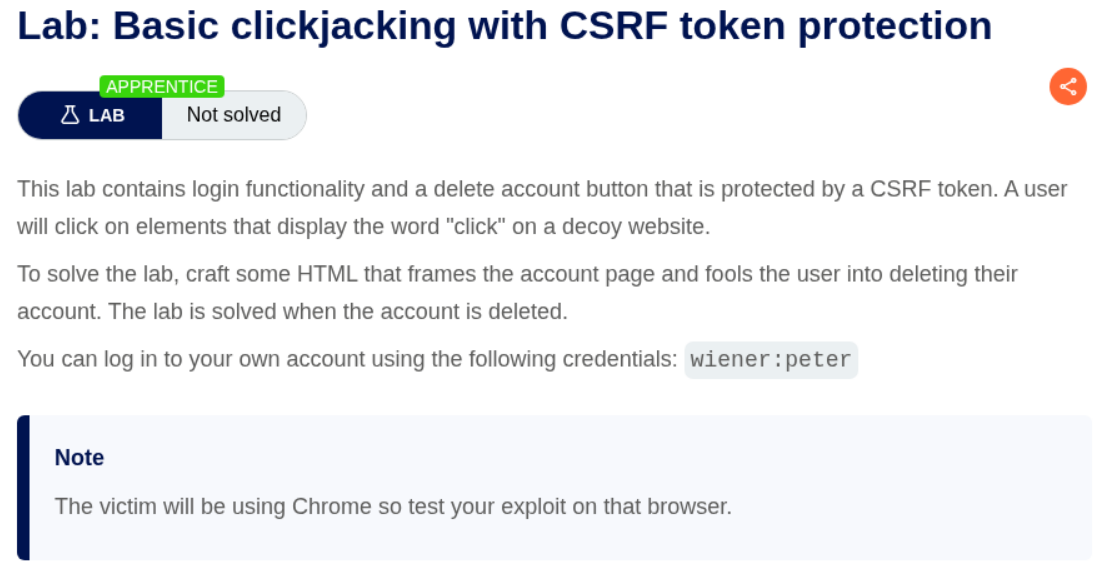Image resolution: width=1114 pixels, height=585 pixels.
Task: Click the note text about testing your exploit
Action: pos(393,506)
